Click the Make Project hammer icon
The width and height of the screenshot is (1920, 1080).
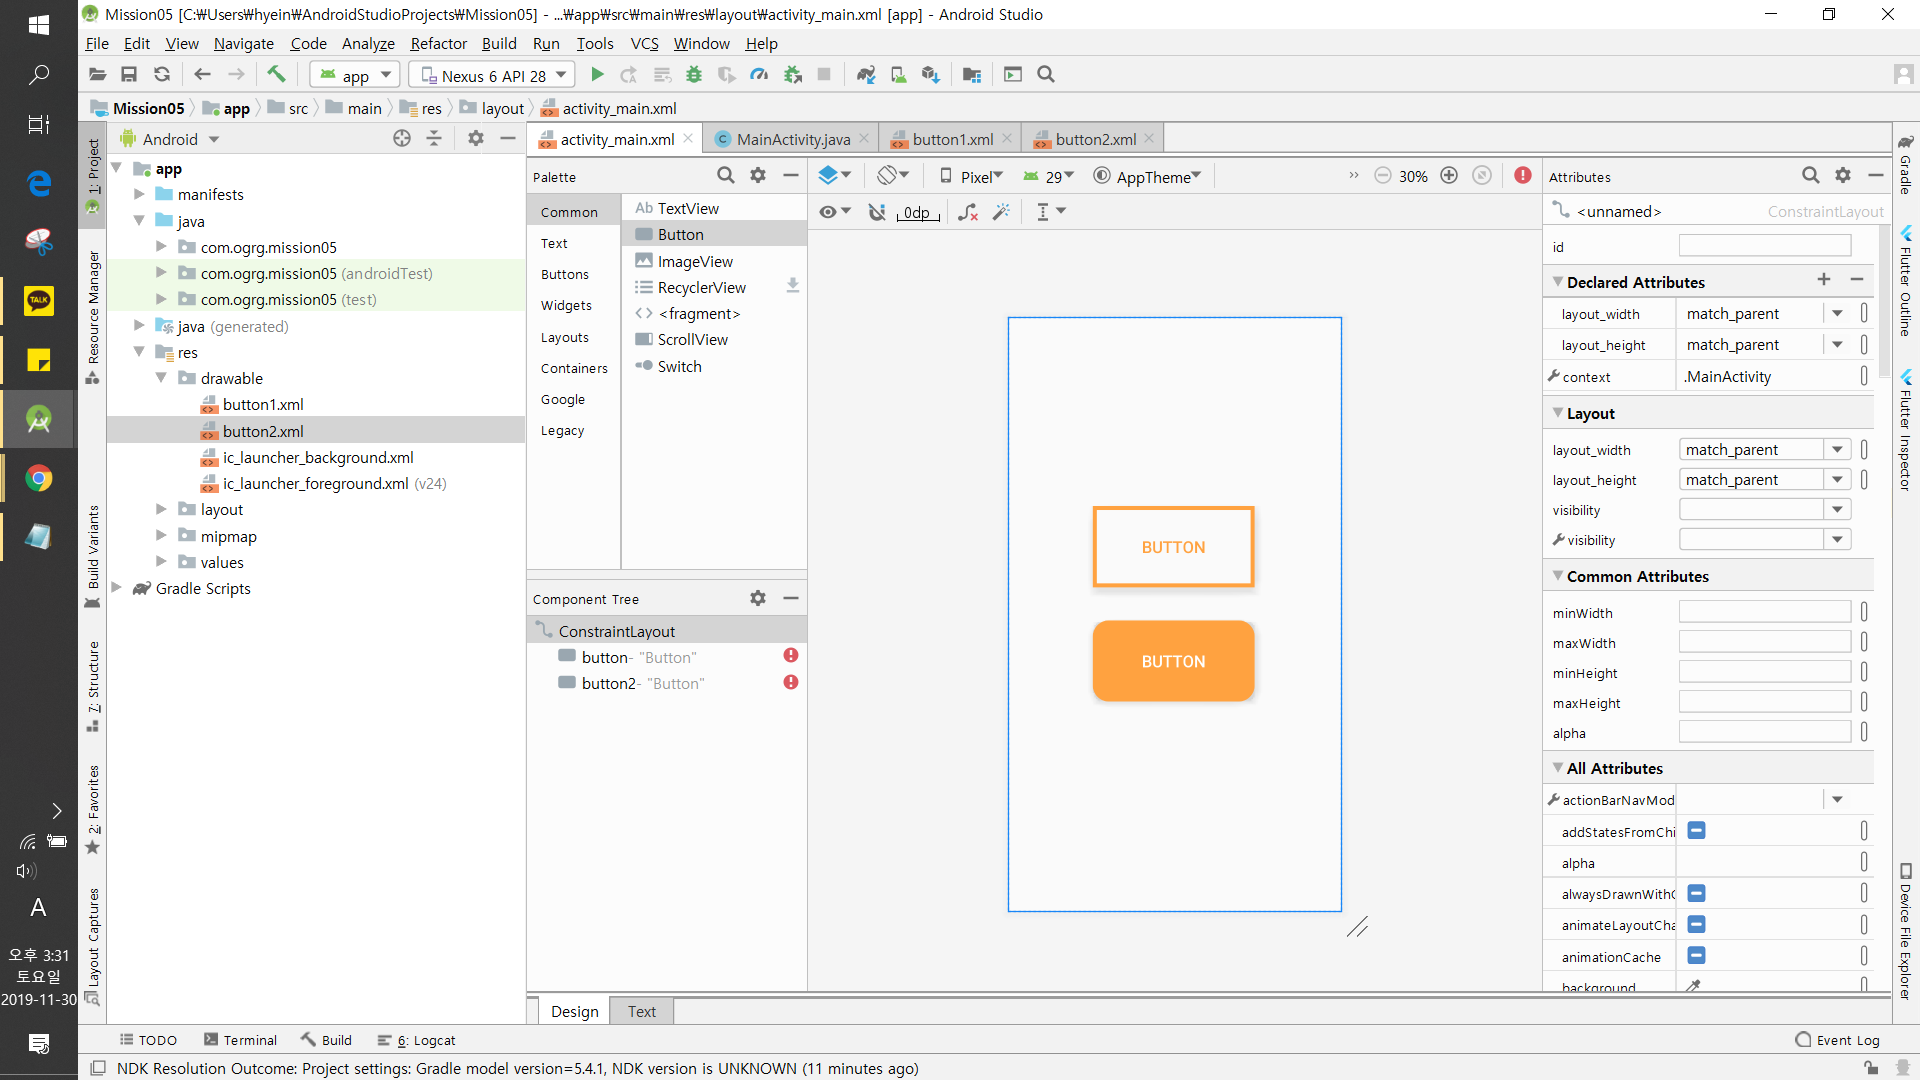[x=276, y=75]
